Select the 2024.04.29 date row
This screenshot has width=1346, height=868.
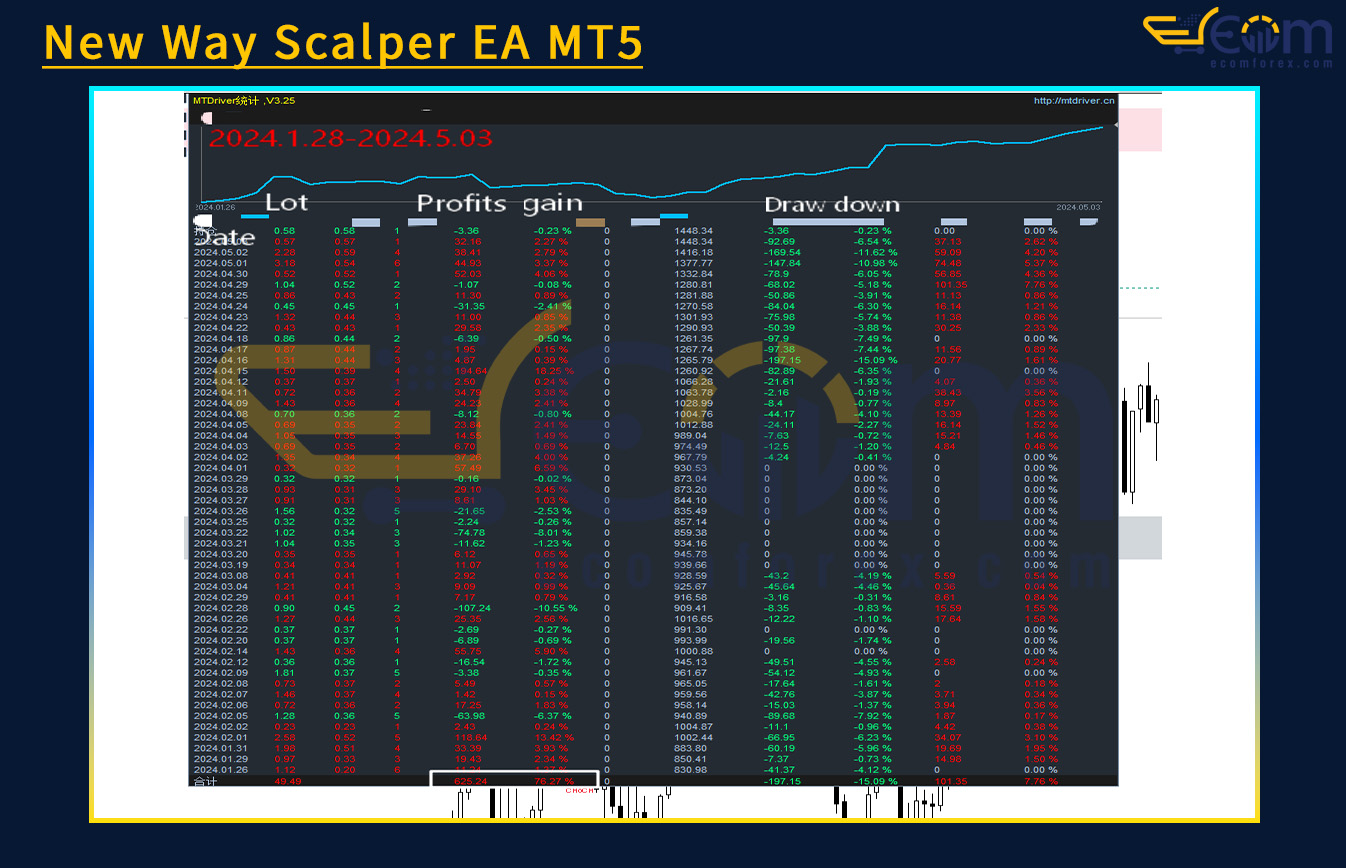click(655, 285)
